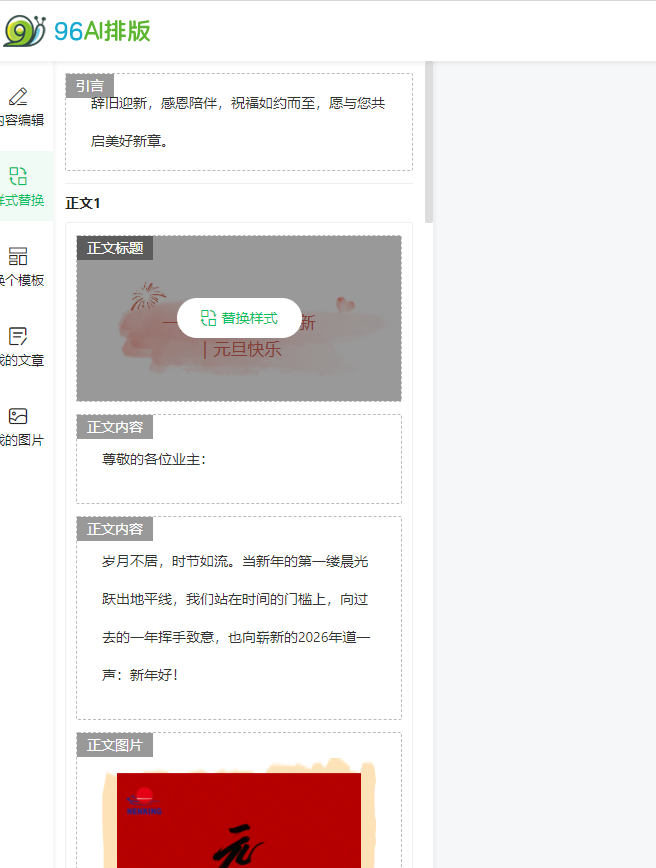Select the 引言 label tag

(90, 86)
